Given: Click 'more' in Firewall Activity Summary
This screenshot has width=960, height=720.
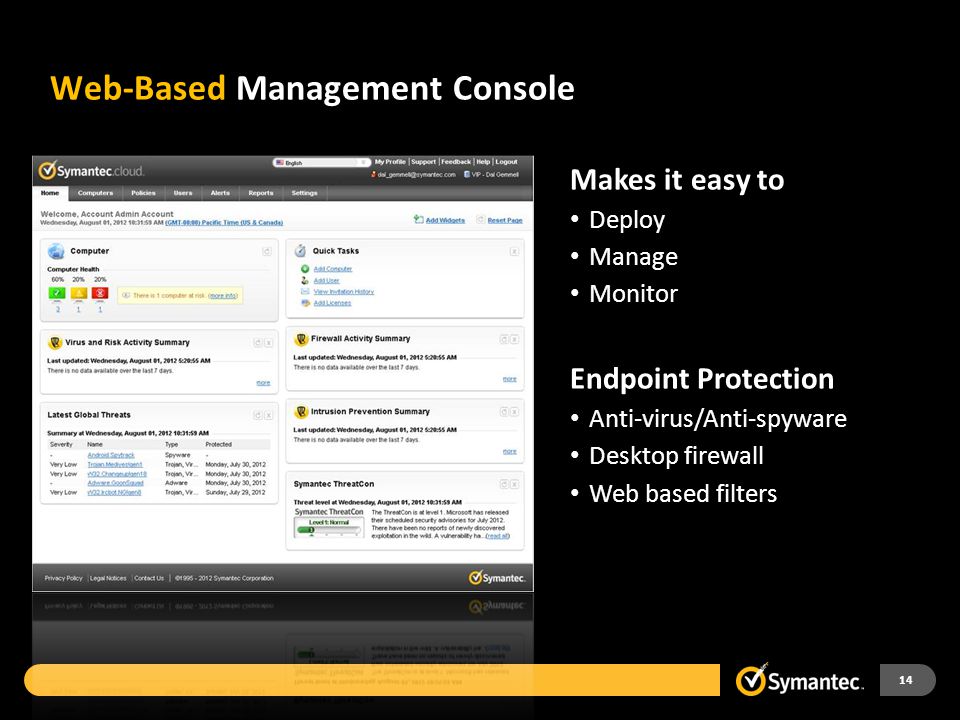Looking at the screenshot, I should [x=509, y=379].
